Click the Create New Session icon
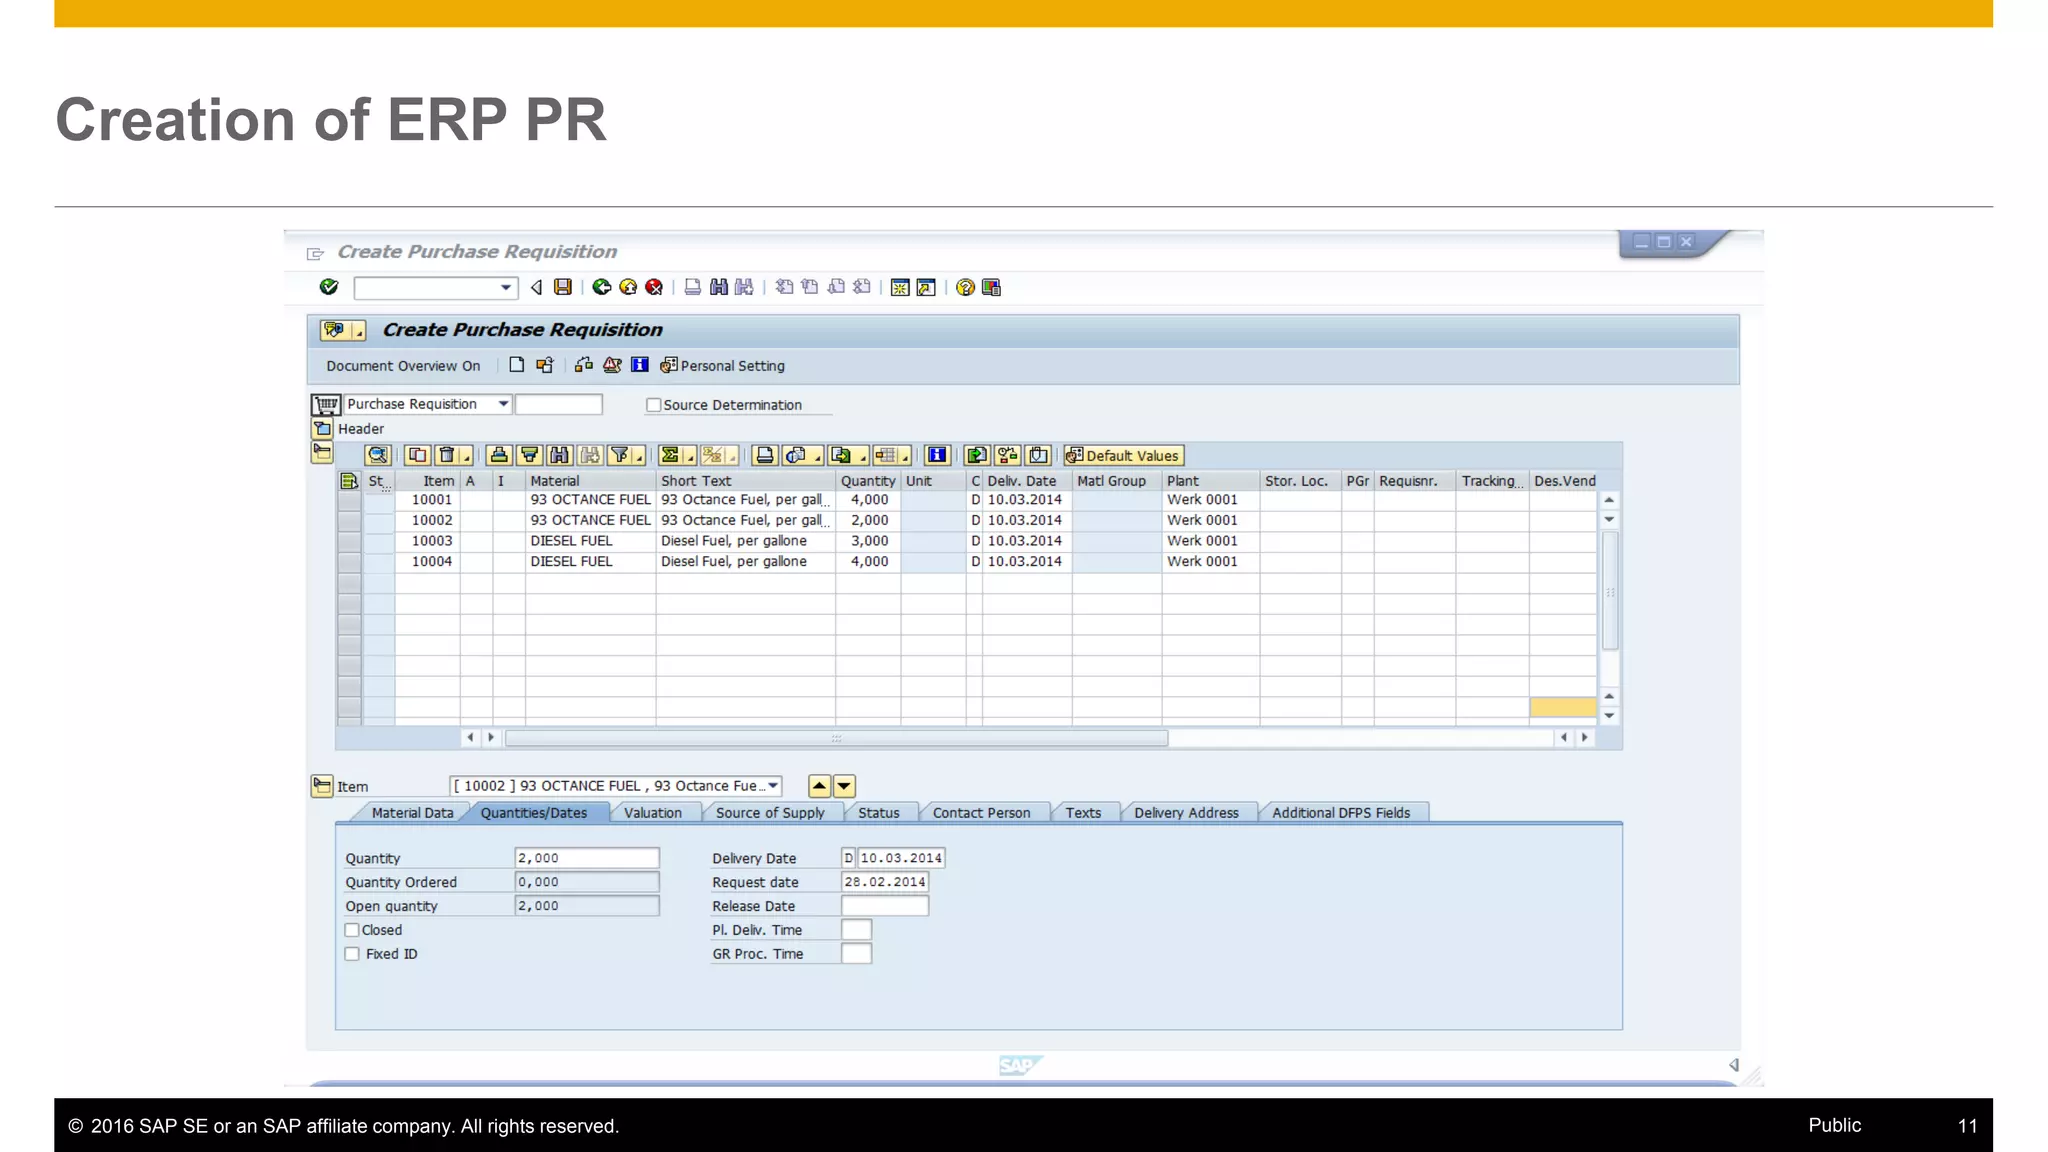Screen dimensions: 2048x1152 point(900,287)
